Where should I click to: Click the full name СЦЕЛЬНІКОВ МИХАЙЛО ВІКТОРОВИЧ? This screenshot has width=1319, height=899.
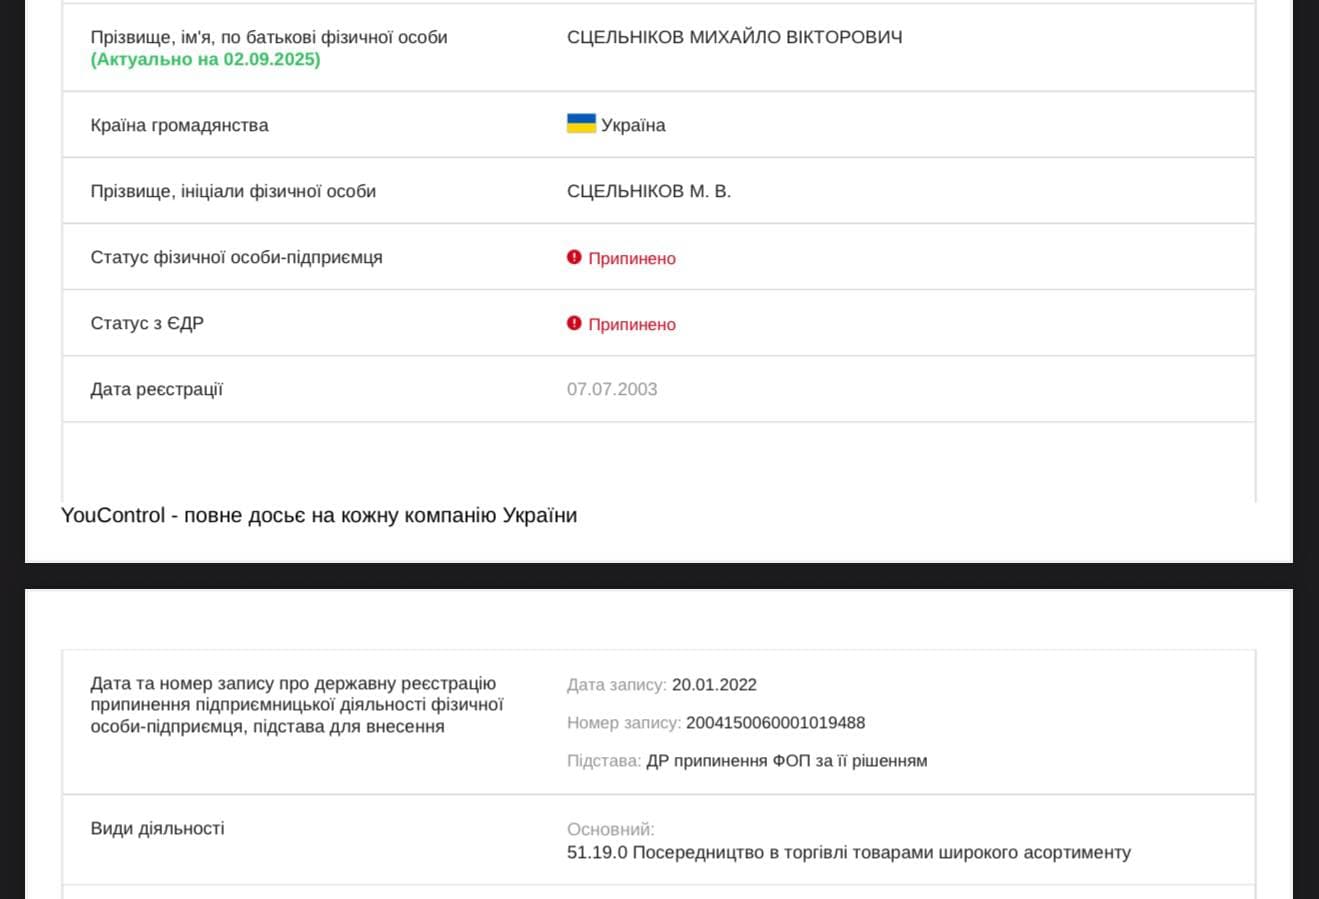734,37
